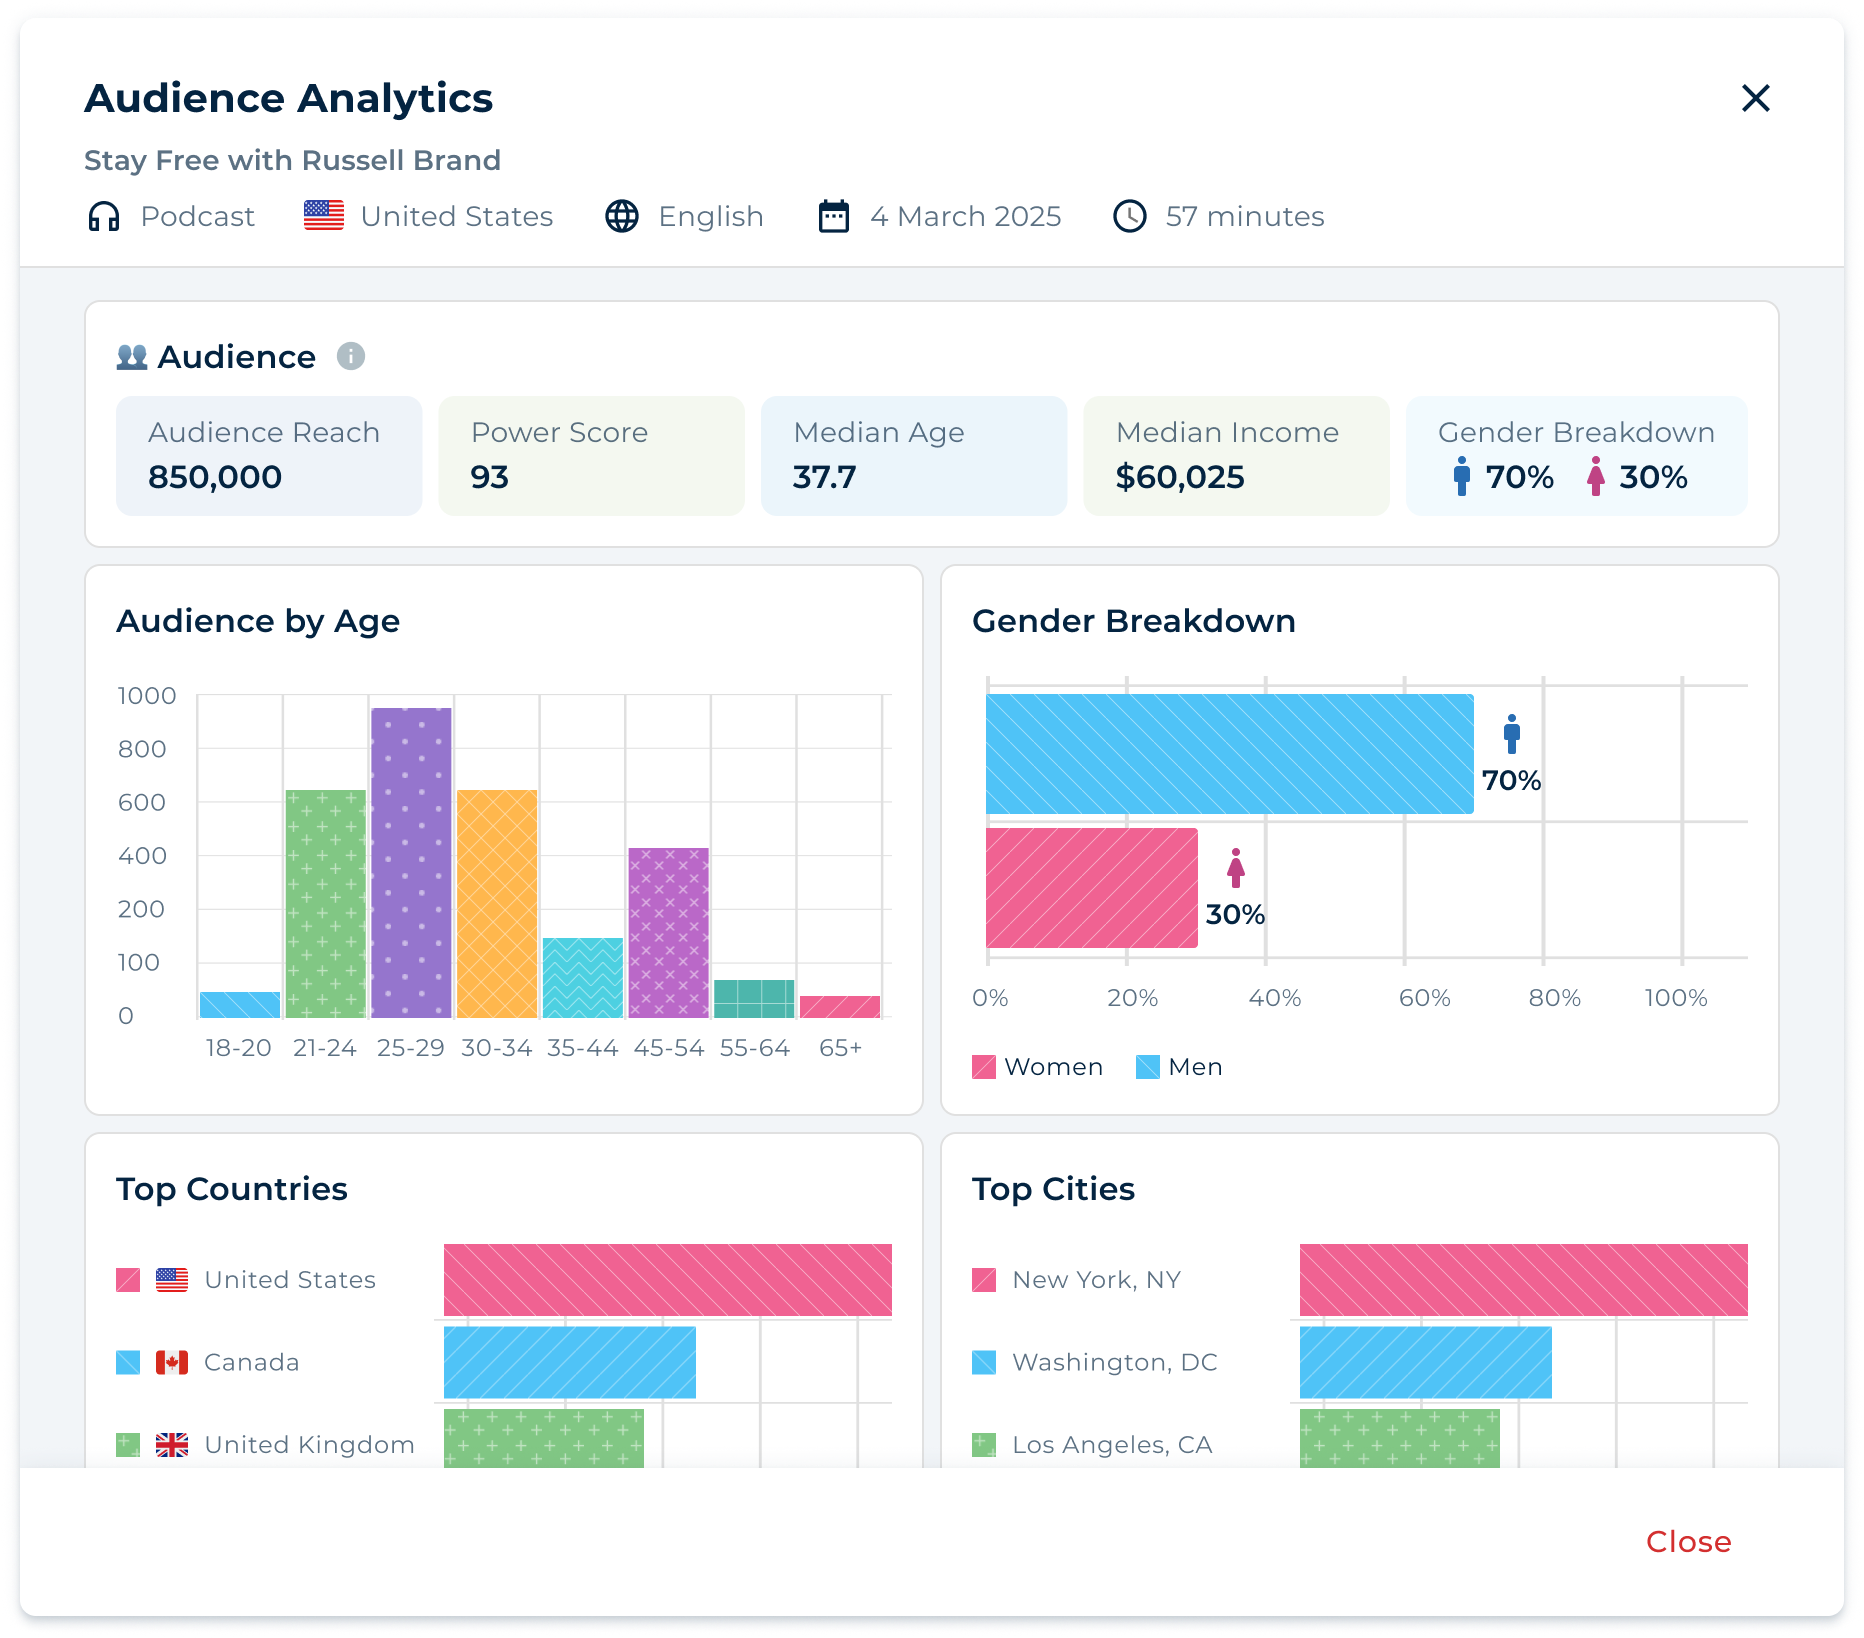1864x1638 pixels.
Task: Click the Audience section people icon
Action: tap(133, 355)
